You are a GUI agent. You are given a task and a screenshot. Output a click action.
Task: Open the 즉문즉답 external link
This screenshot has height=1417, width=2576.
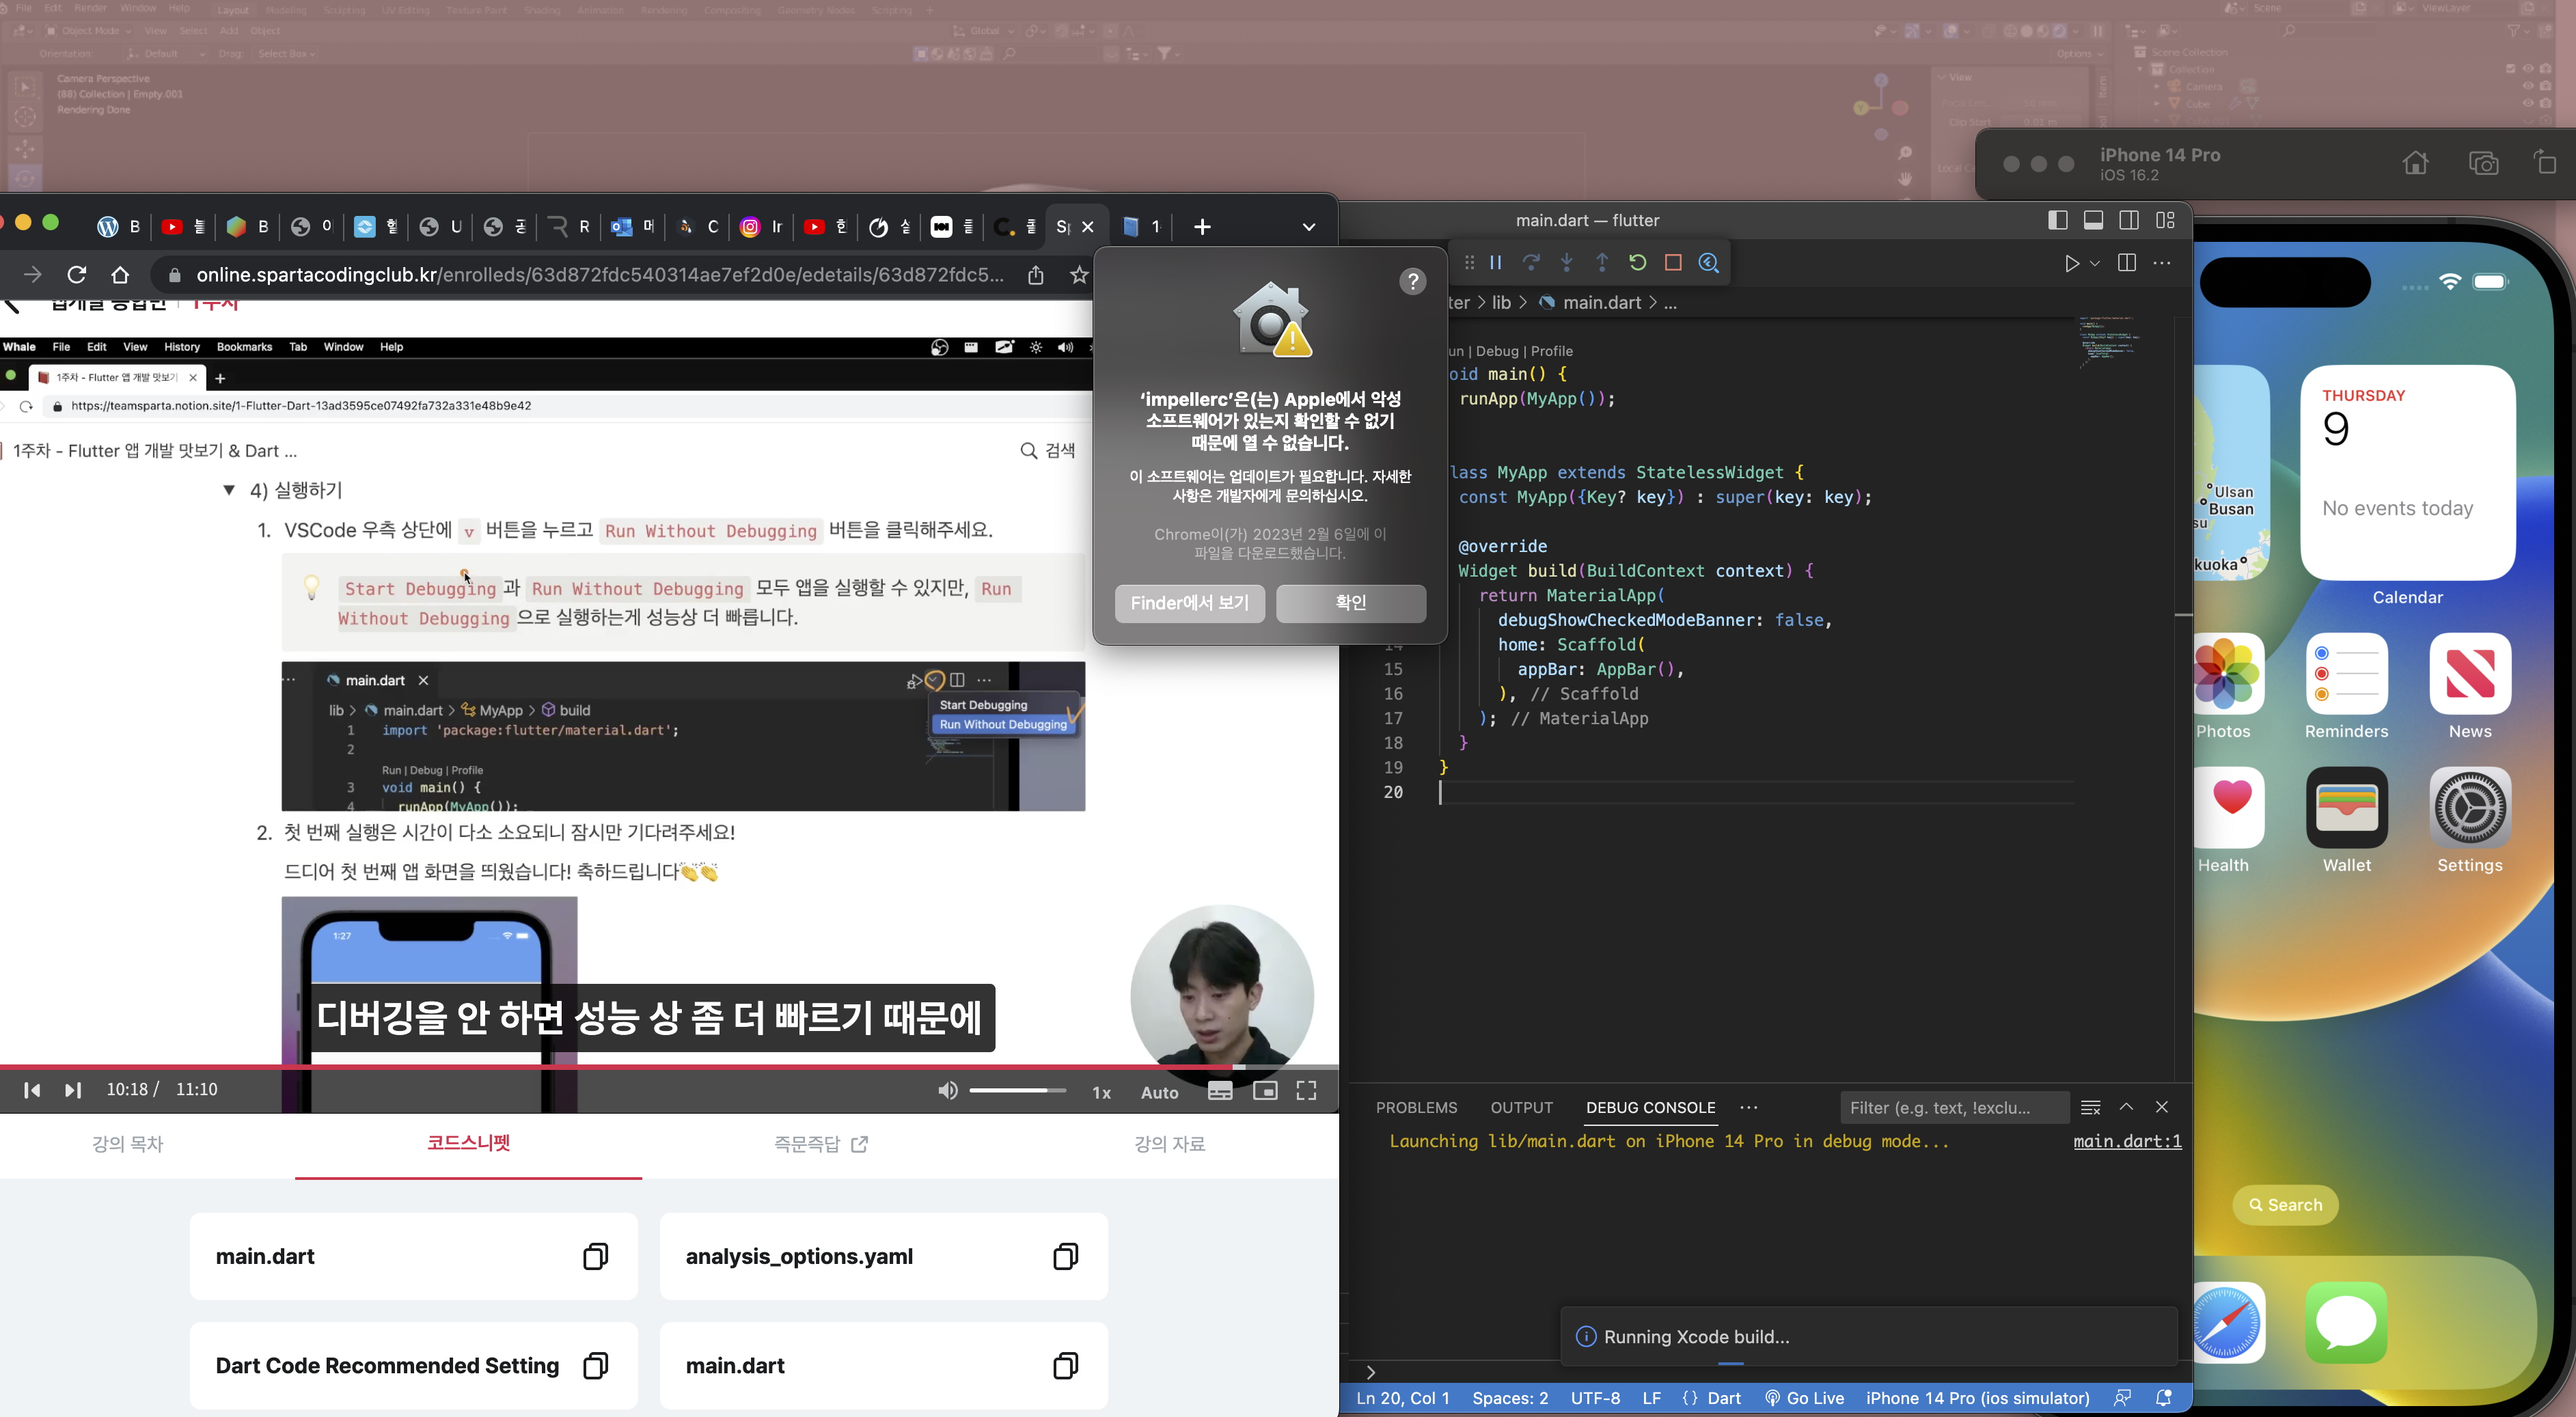[x=821, y=1143]
